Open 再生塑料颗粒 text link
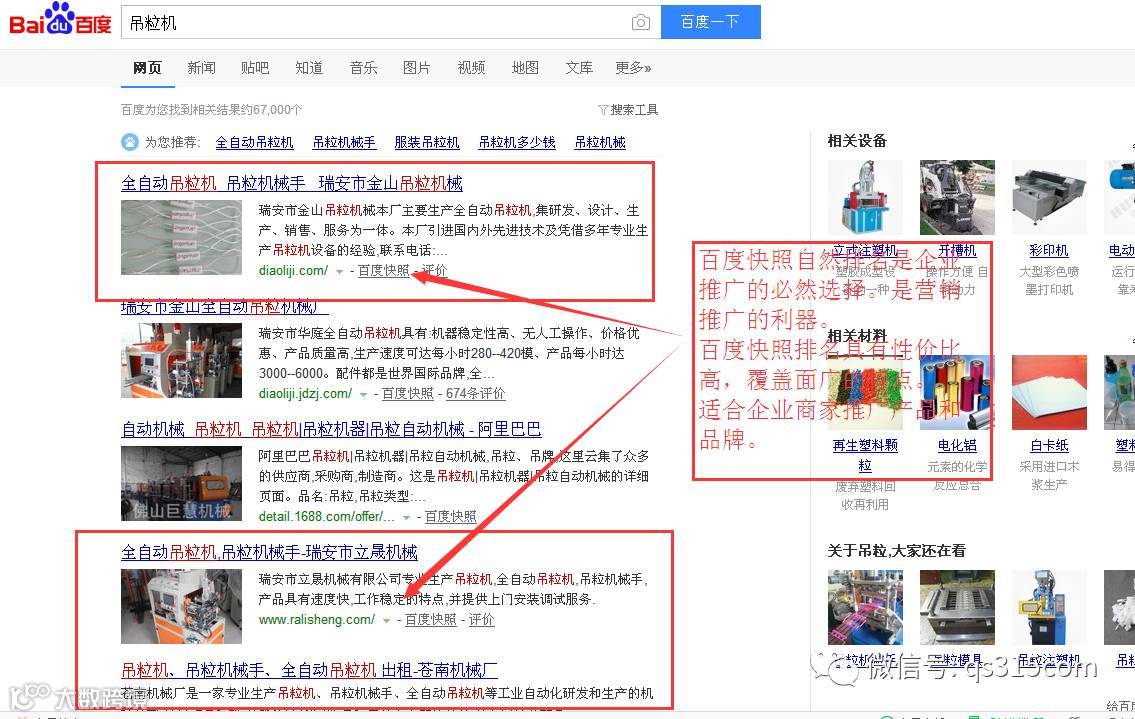 tap(865, 455)
